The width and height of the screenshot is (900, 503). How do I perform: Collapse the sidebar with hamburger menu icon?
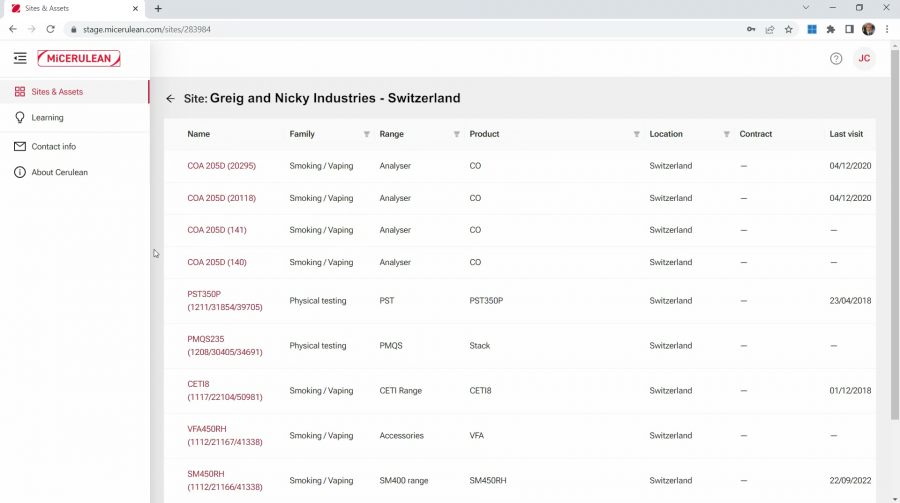pos(20,58)
